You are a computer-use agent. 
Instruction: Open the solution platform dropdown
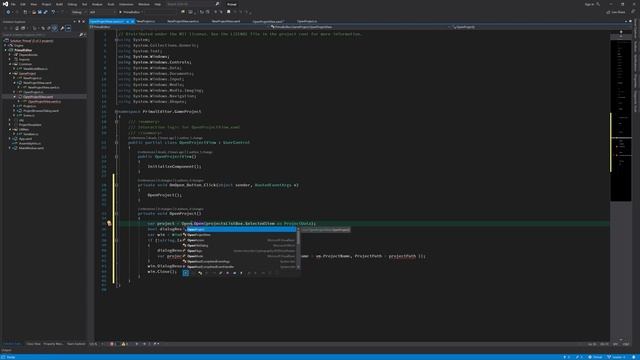tap(102, 12)
